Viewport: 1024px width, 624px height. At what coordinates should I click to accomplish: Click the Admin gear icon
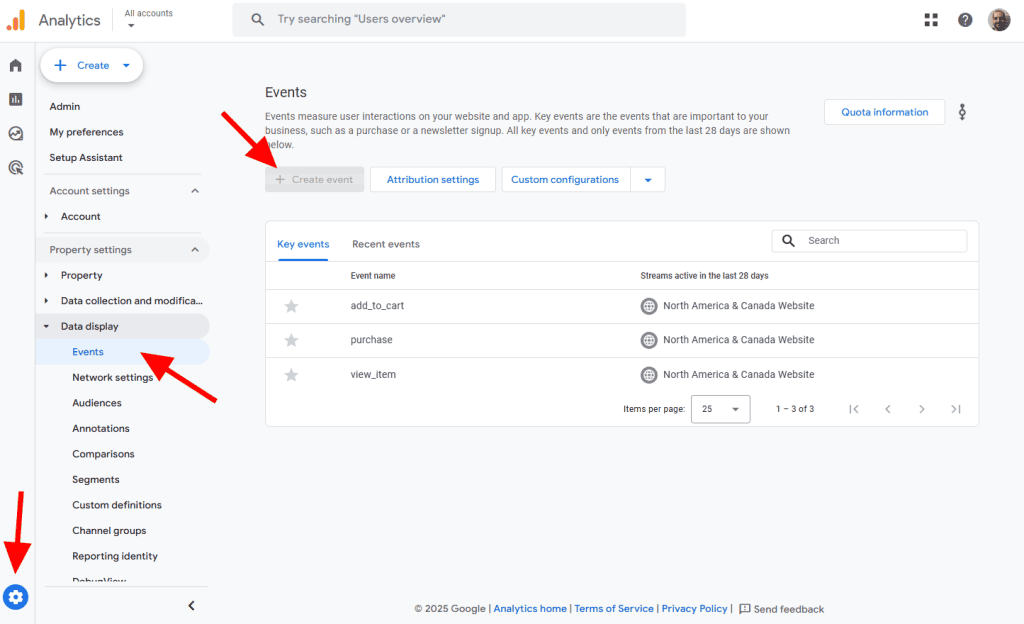click(16, 597)
